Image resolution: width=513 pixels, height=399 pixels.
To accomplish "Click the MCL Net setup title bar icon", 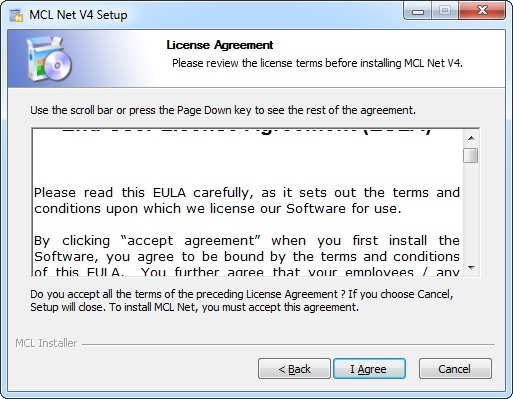I will click(x=16, y=15).
